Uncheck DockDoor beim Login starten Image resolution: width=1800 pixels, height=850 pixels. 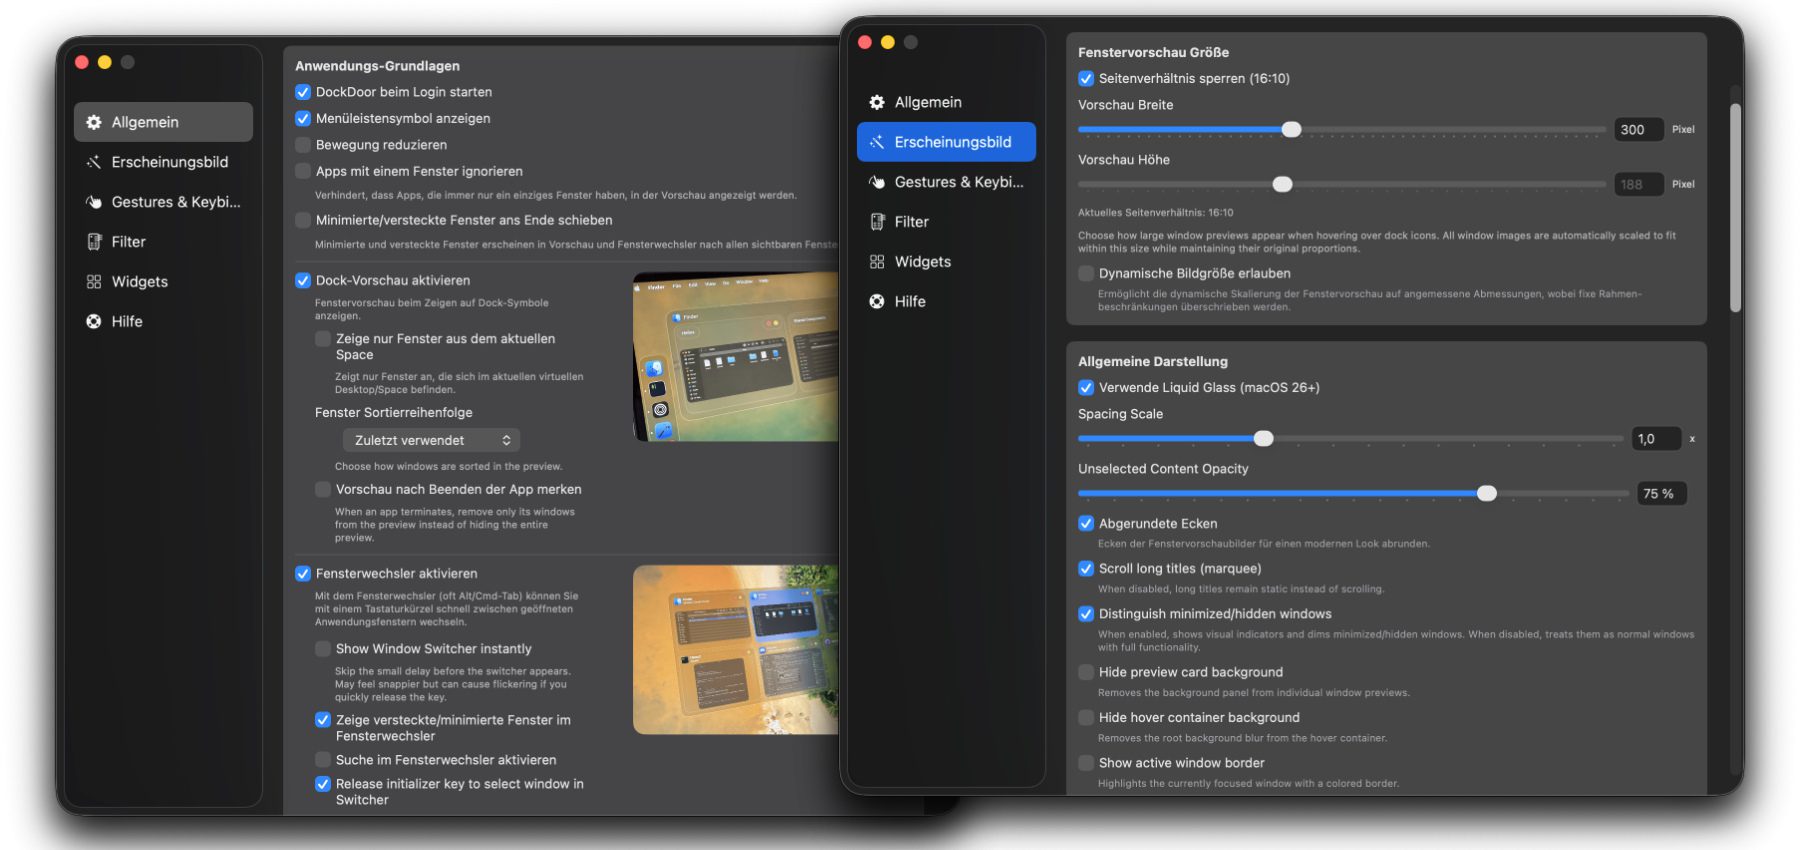[x=303, y=92]
